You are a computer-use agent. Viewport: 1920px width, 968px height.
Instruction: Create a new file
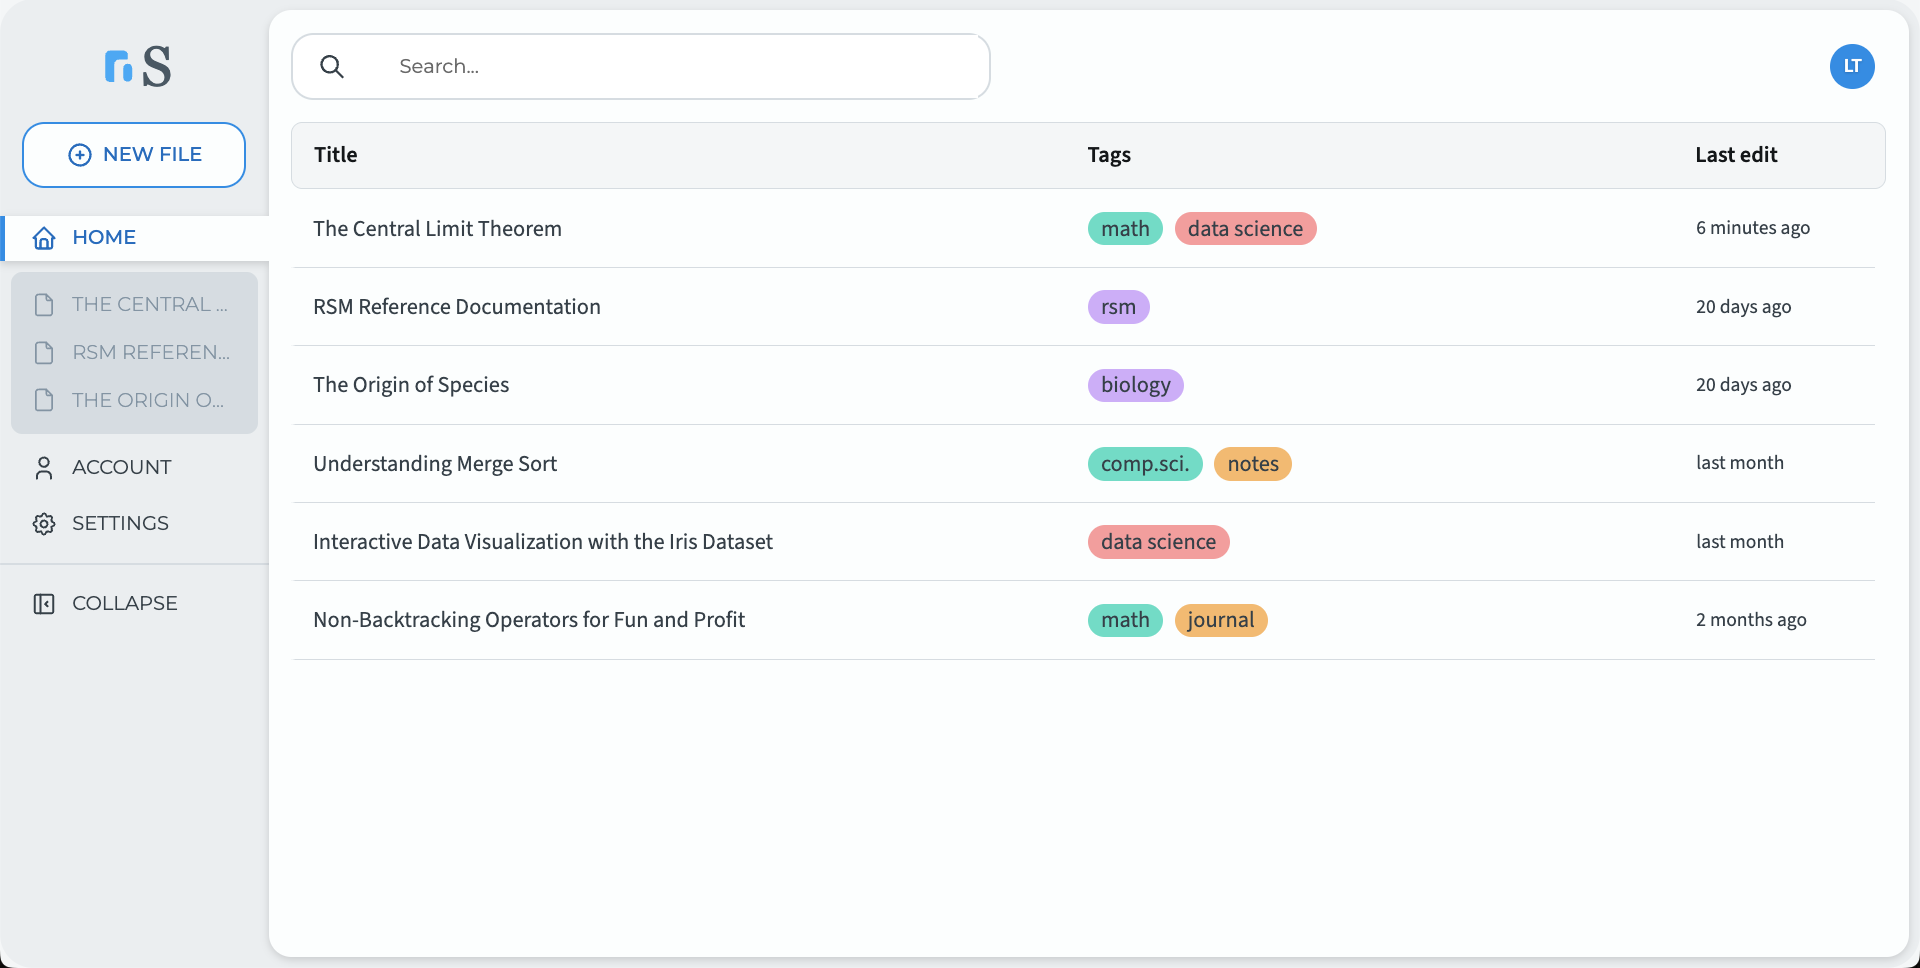point(134,155)
